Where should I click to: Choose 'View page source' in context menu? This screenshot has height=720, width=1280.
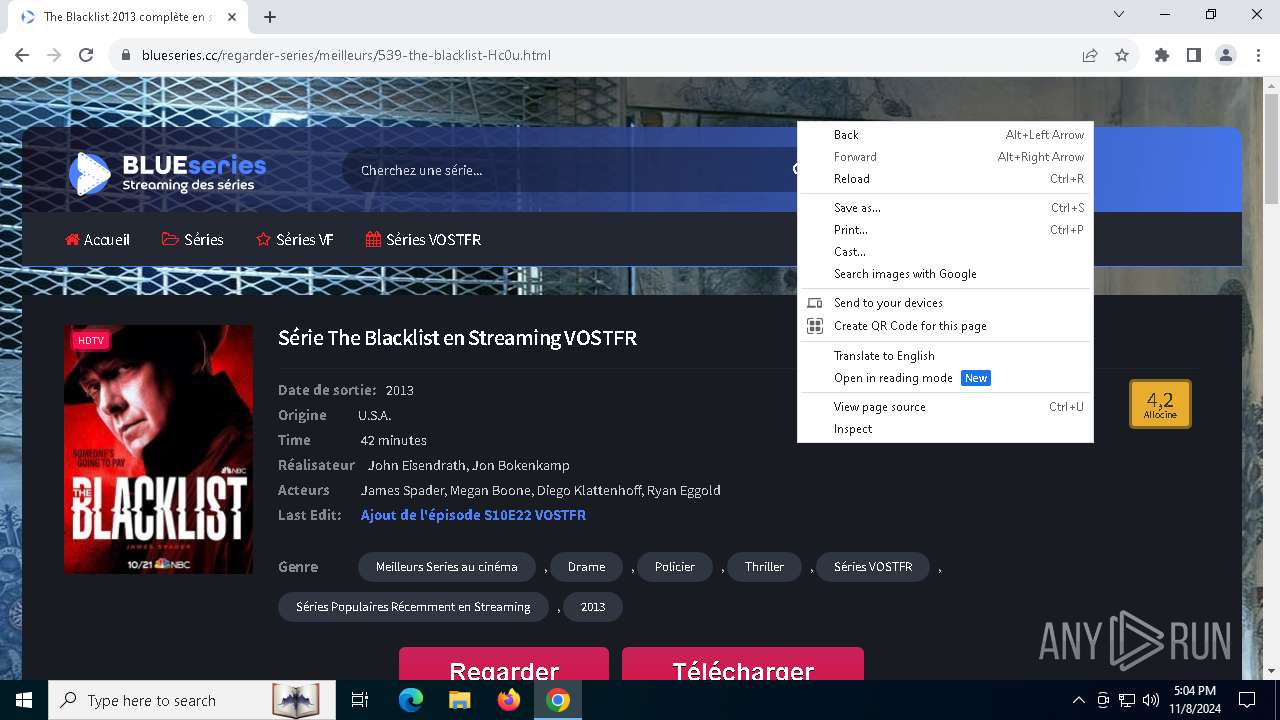[945, 407]
